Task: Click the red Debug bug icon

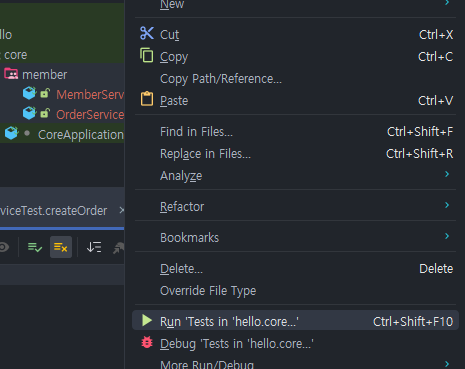Action: [147, 342]
